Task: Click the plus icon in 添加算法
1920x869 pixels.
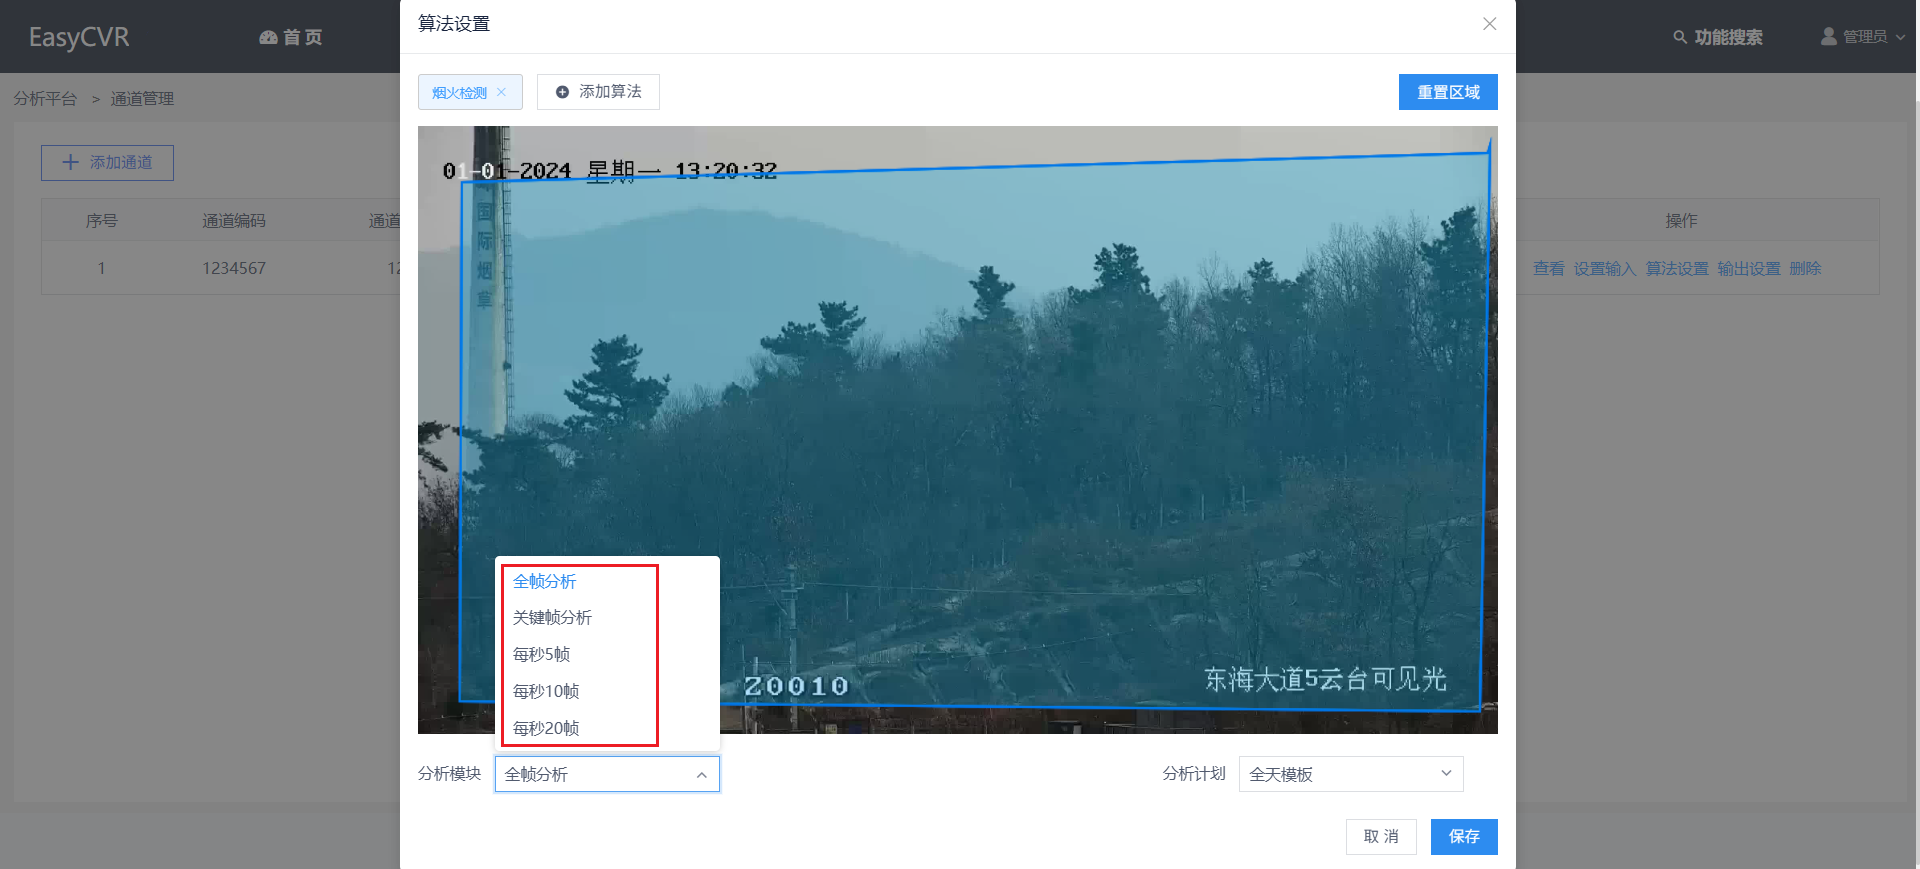Action: point(562,92)
